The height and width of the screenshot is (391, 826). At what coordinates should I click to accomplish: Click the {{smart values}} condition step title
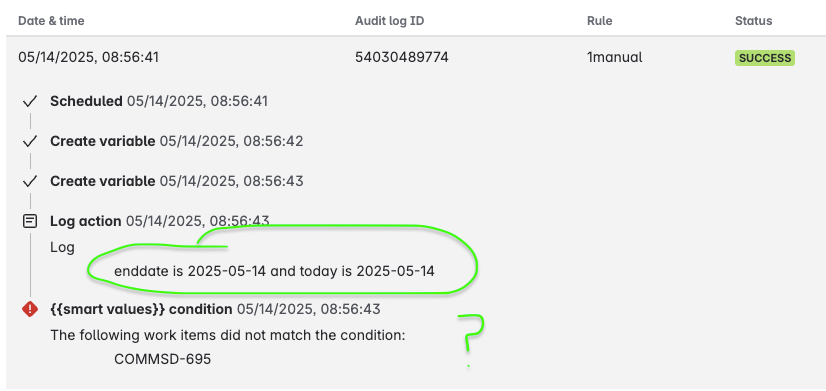(141, 309)
